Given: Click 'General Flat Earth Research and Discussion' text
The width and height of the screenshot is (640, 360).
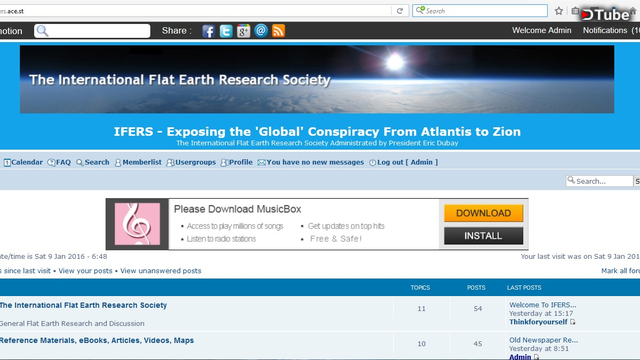Looking at the screenshot, I should click(x=72, y=323).
